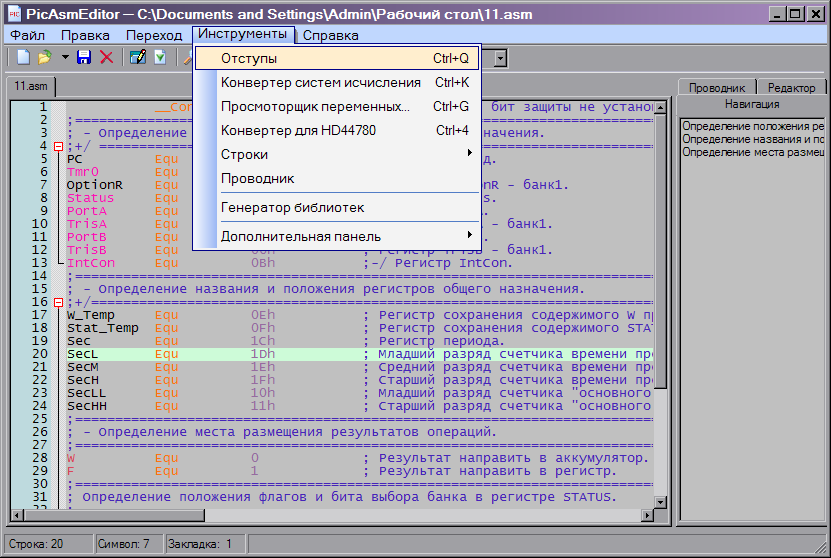Screen dimensions: 831x558
Task: Click the horizontal scrollbar thumb
Action: [114, 515]
